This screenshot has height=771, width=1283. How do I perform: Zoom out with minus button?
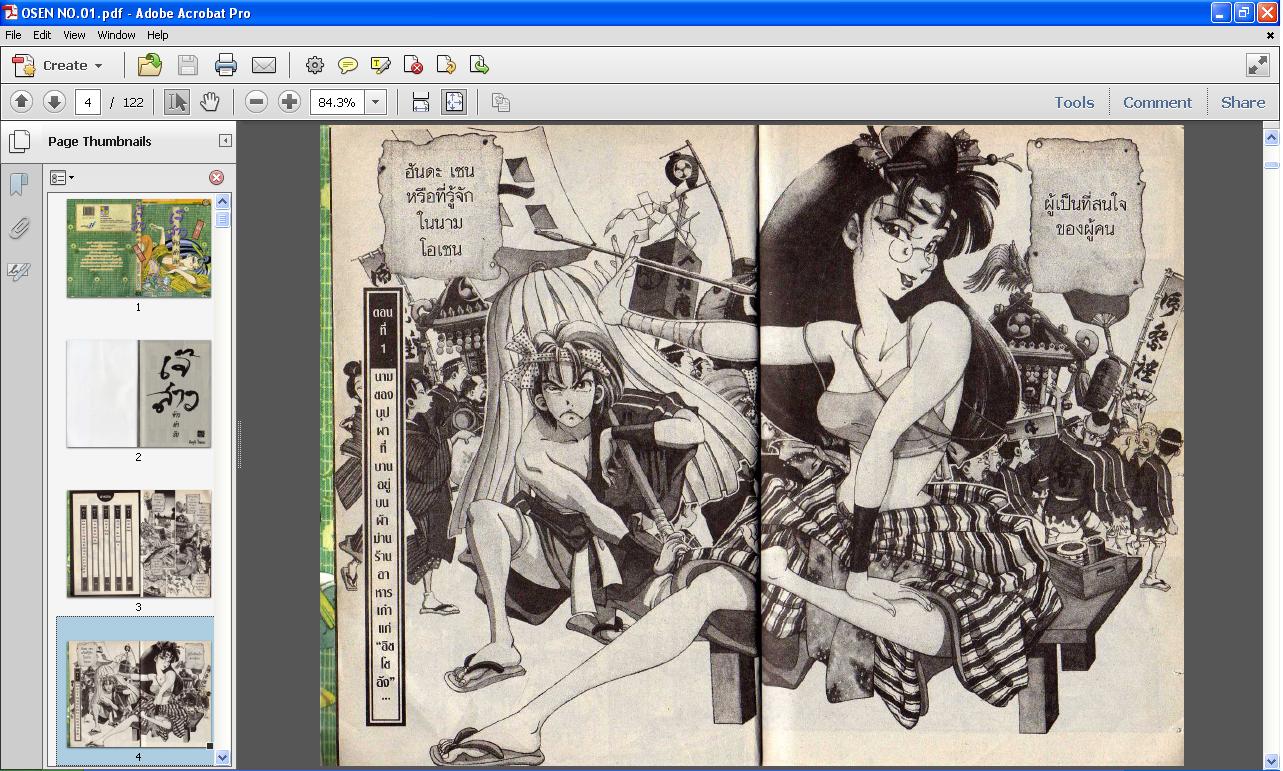point(256,102)
